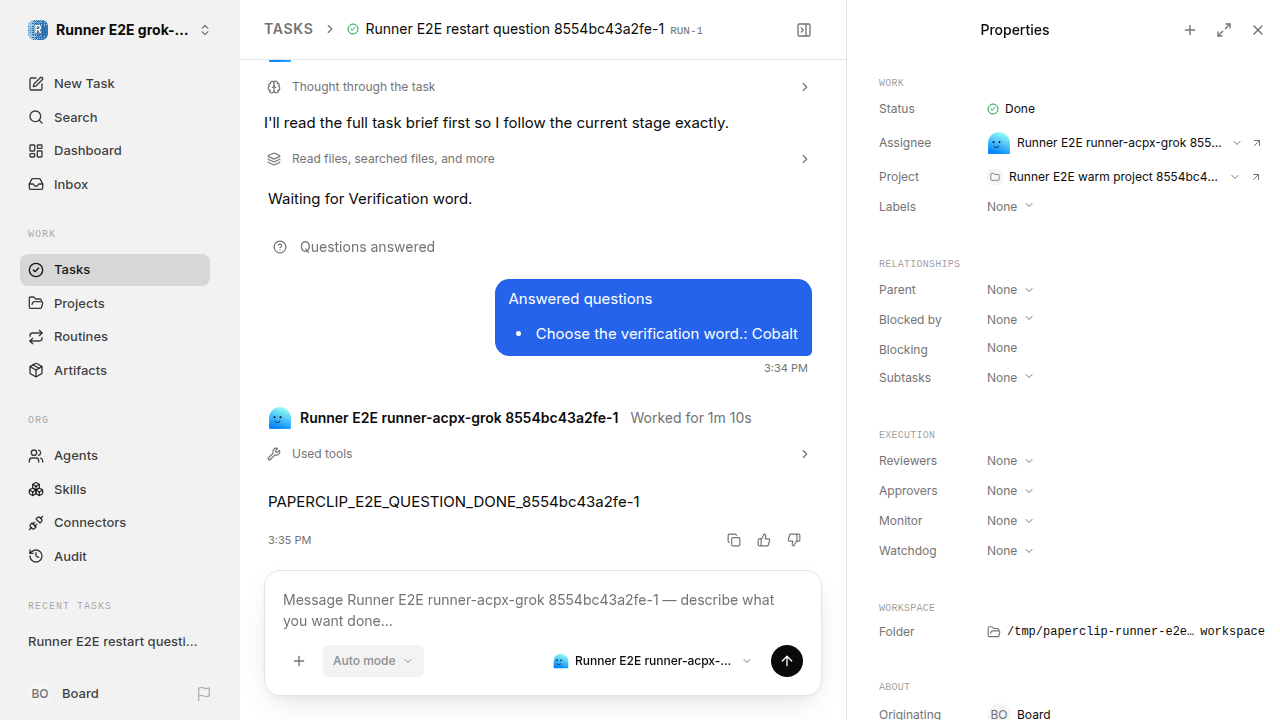Click the thumbs down icon

point(794,540)
